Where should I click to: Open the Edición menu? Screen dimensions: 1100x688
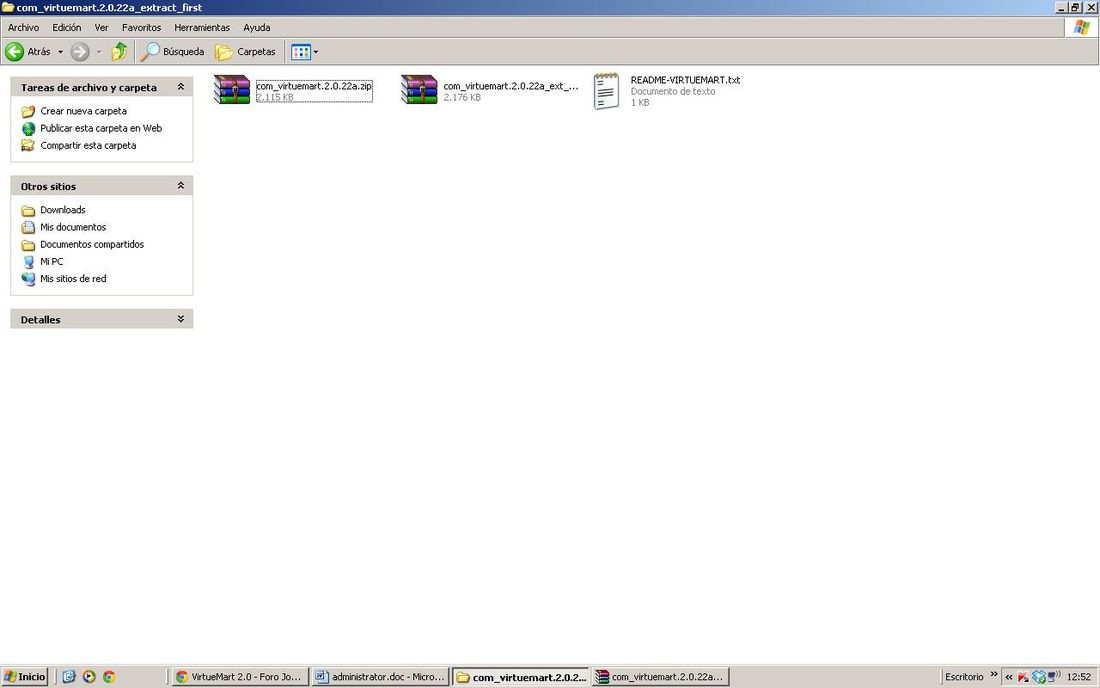click(x=67, y=27)
